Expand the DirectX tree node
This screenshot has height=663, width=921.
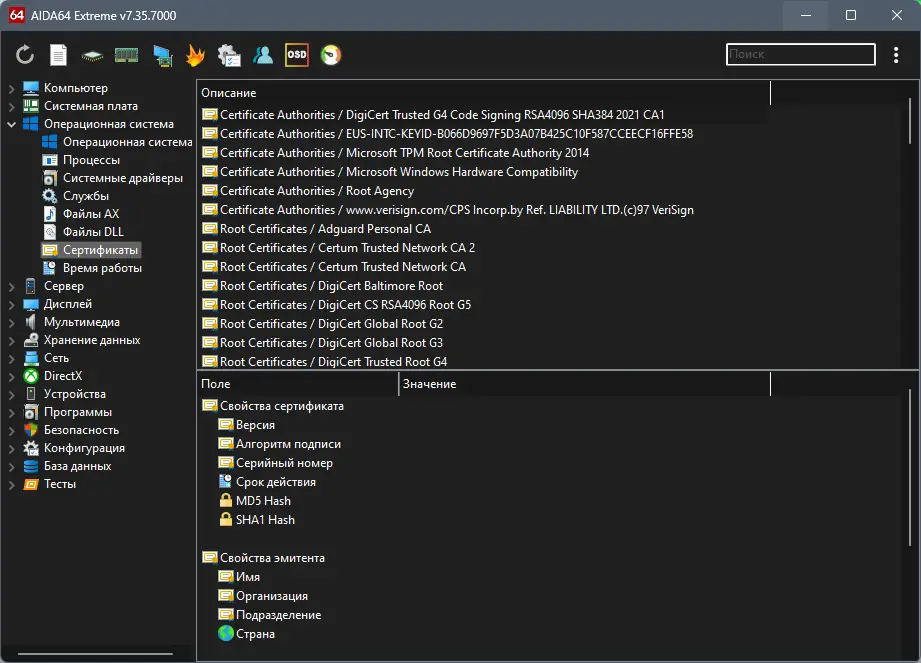[11, 377]
